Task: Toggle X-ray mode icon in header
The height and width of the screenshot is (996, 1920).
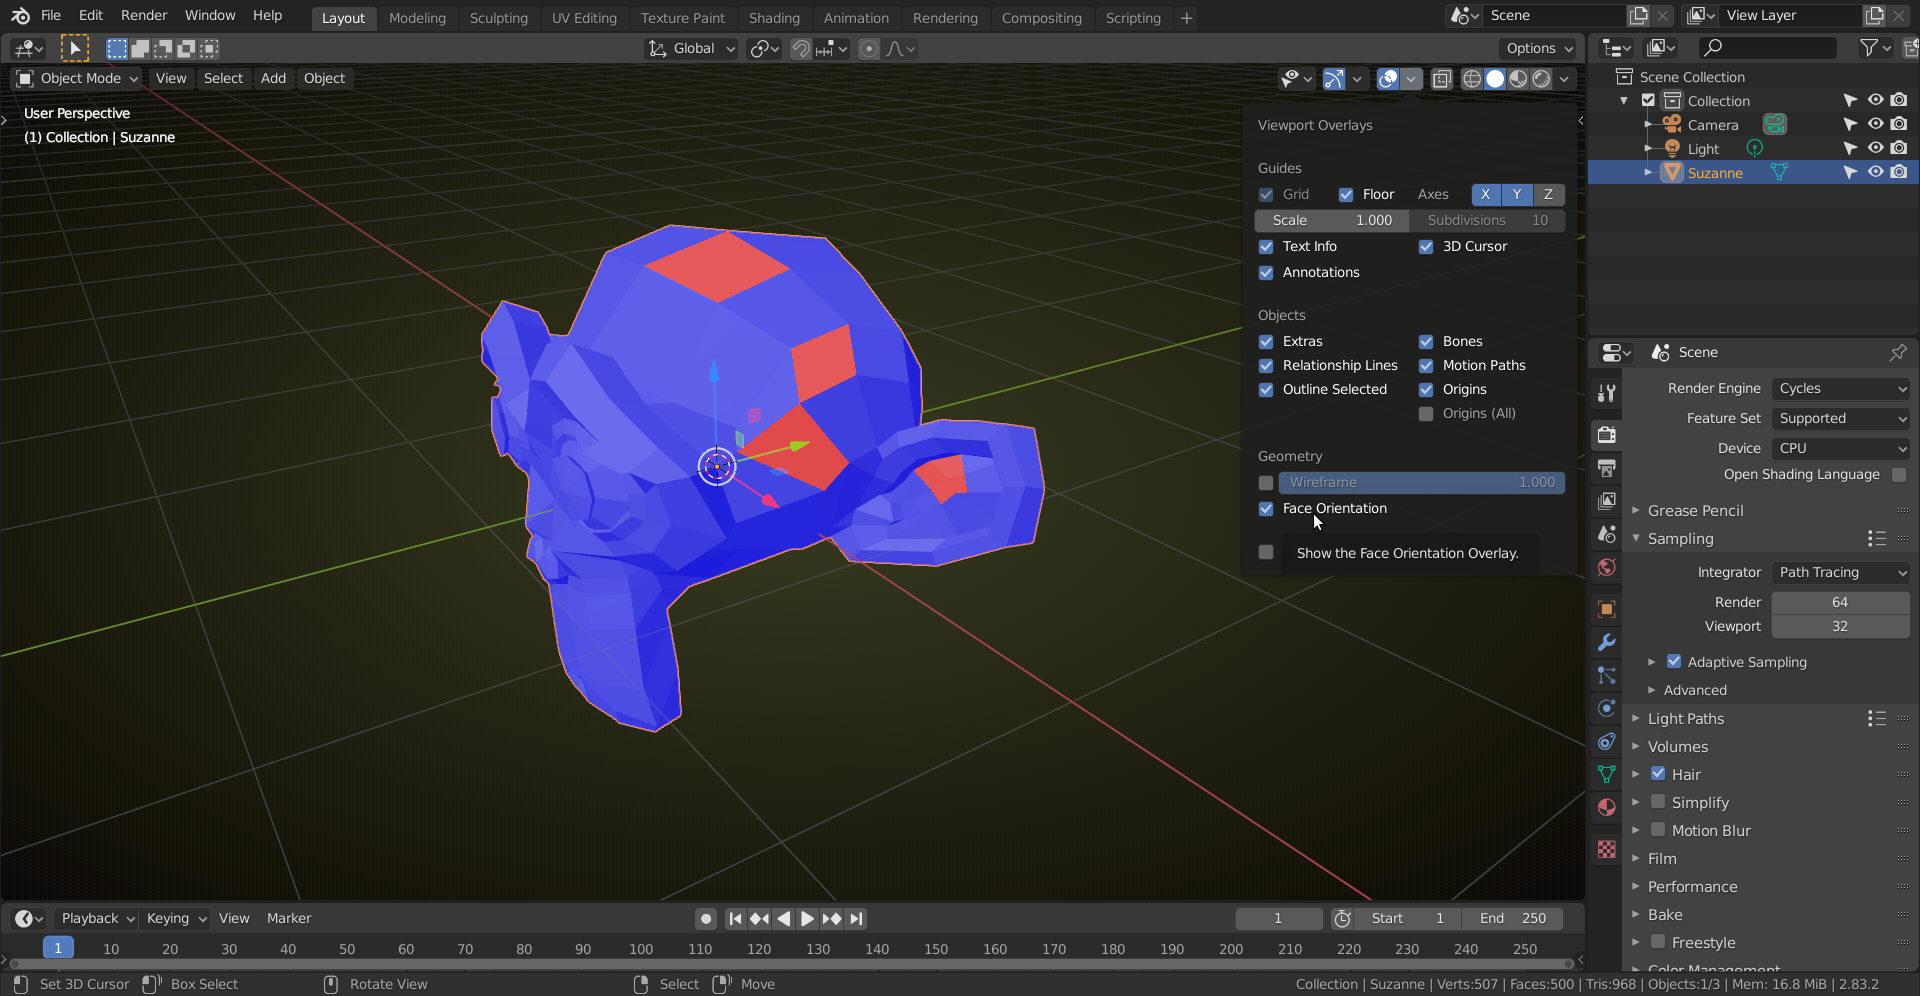Action: 1442,79
